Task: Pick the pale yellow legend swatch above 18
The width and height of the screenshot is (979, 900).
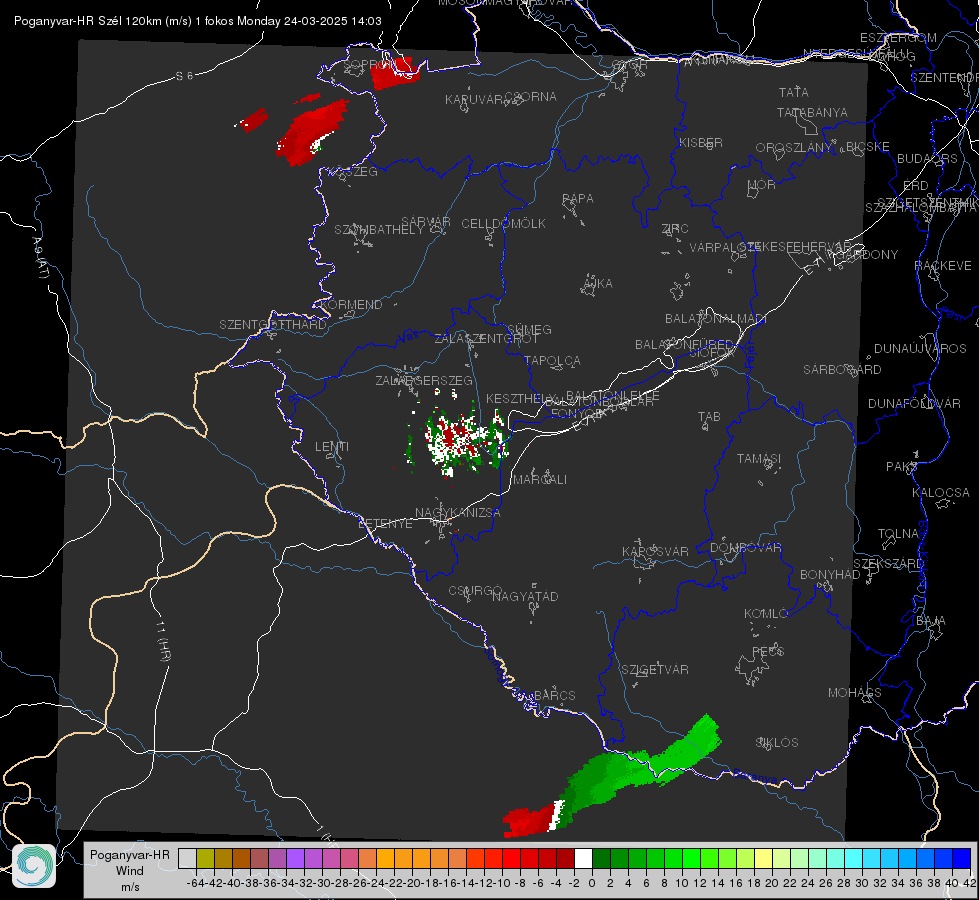Action: [x=763, y=859]
